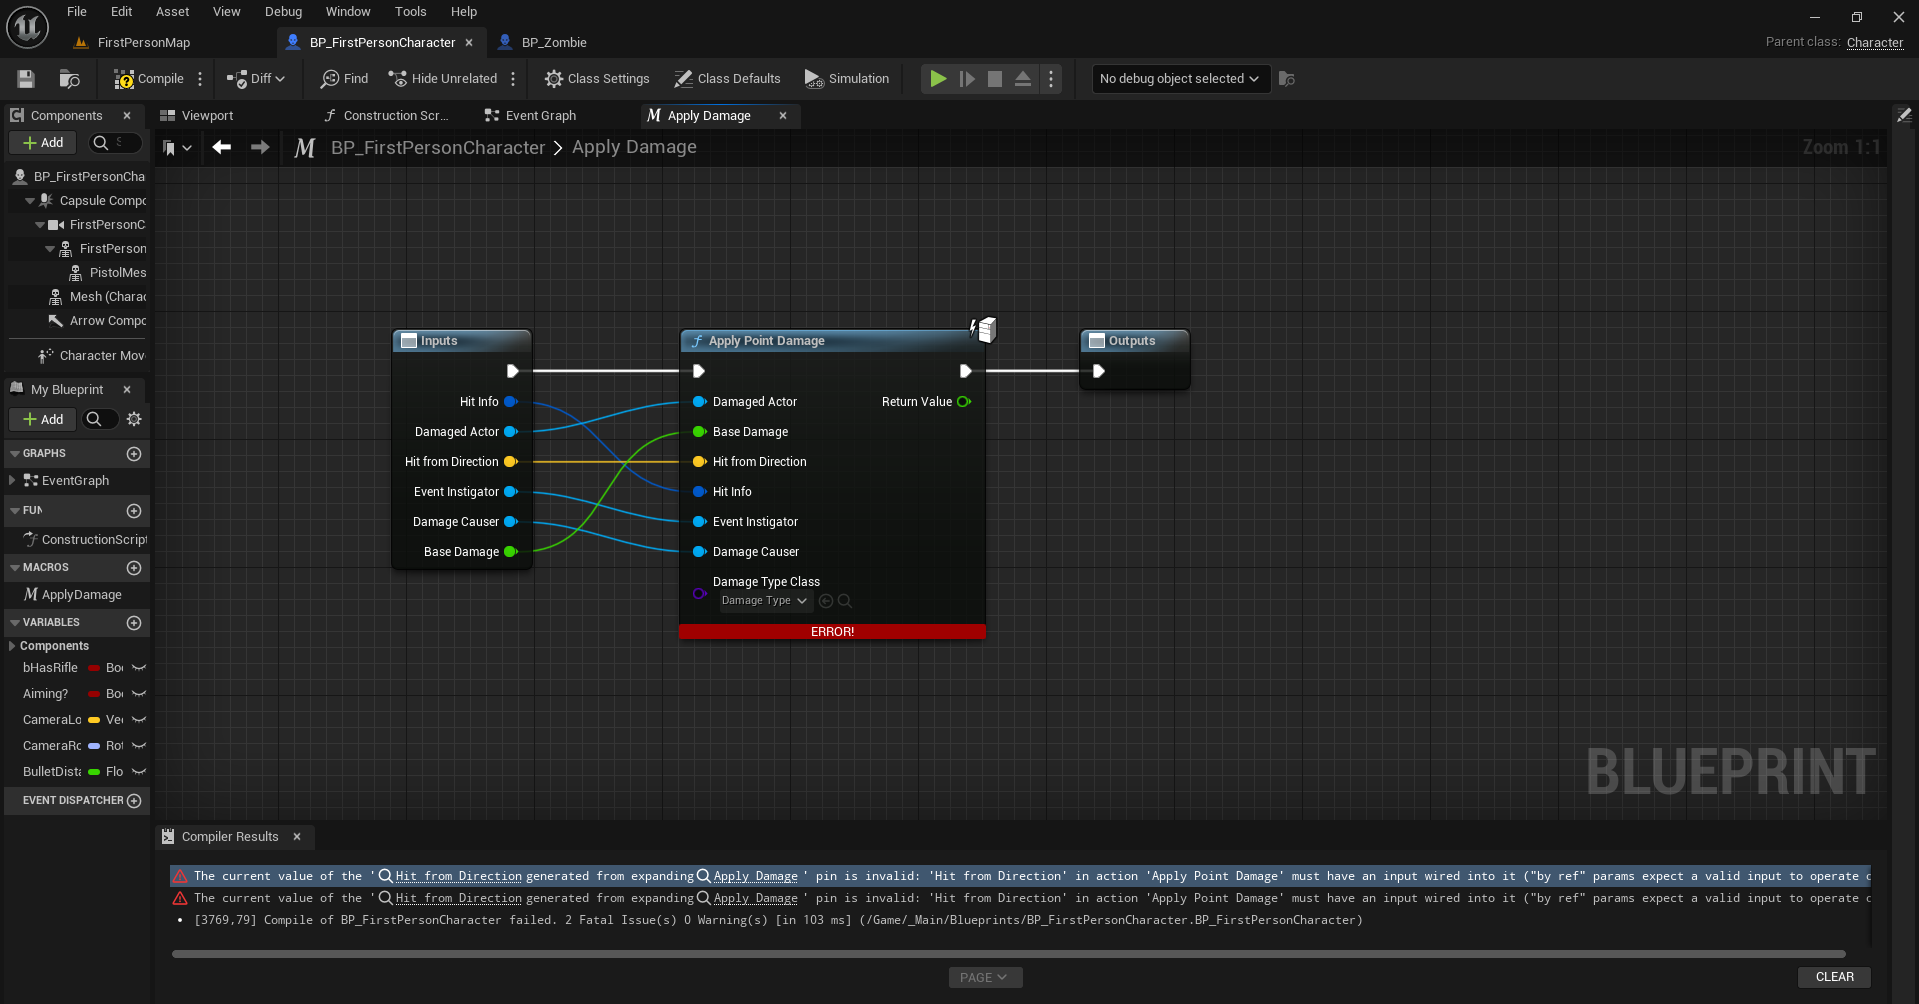Toggle visibility eye for BulletDist variable
Image resolution: width=1919 pixels, height=1004 pixels.
tap(139, 772)
